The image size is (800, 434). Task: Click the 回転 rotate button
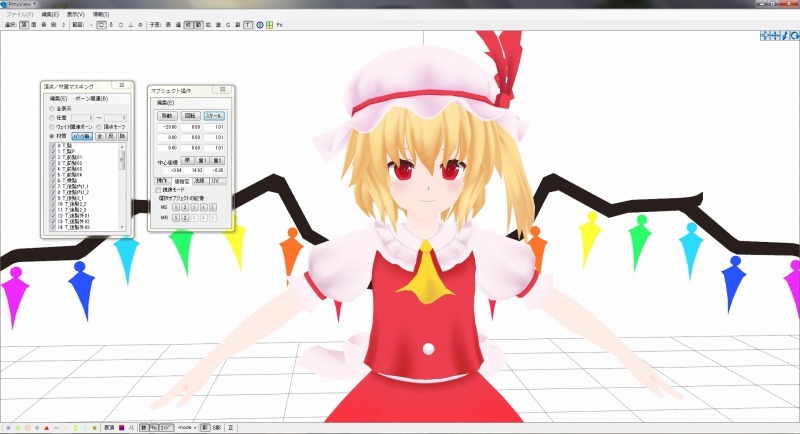[x=190, y=116]
